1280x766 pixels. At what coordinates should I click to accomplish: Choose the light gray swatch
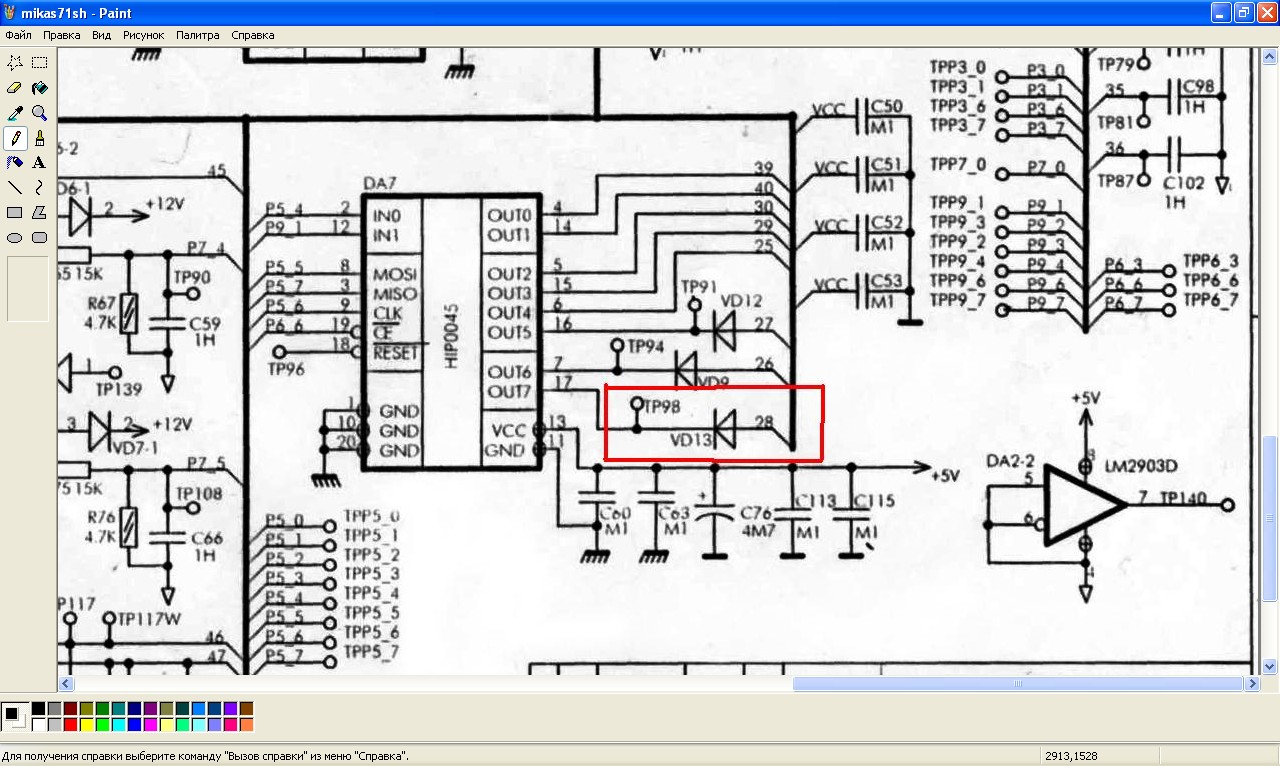(55, 724)
